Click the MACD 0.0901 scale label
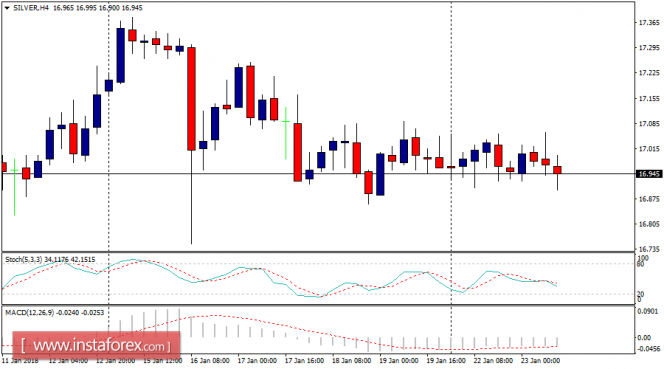664x369 pixels. coord(648,312)
